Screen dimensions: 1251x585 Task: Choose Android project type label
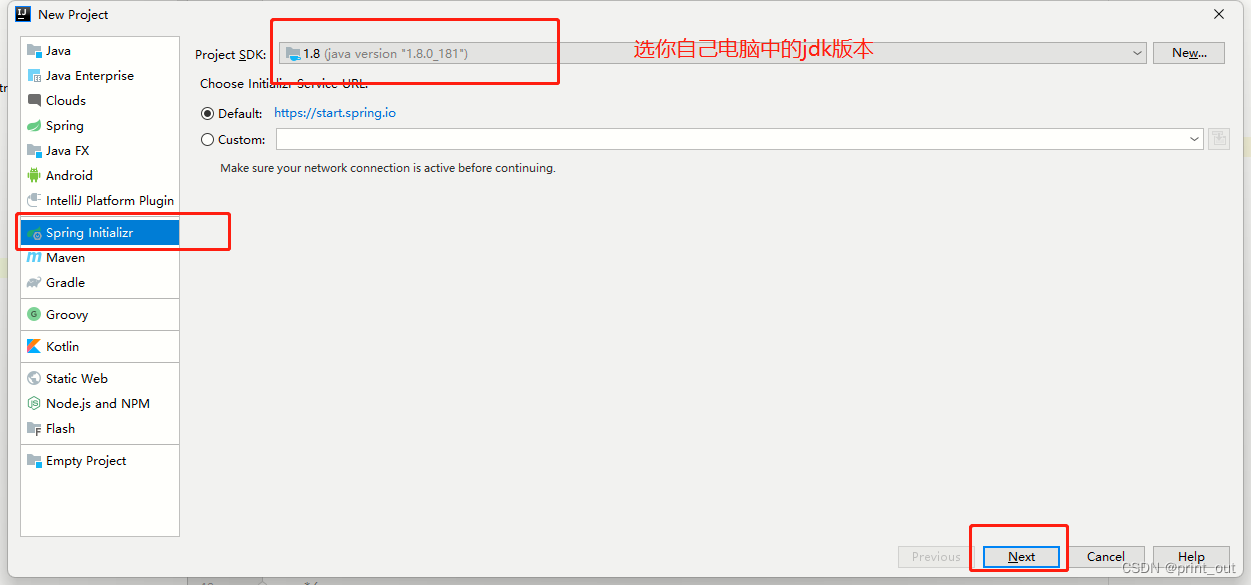(69, 176)
